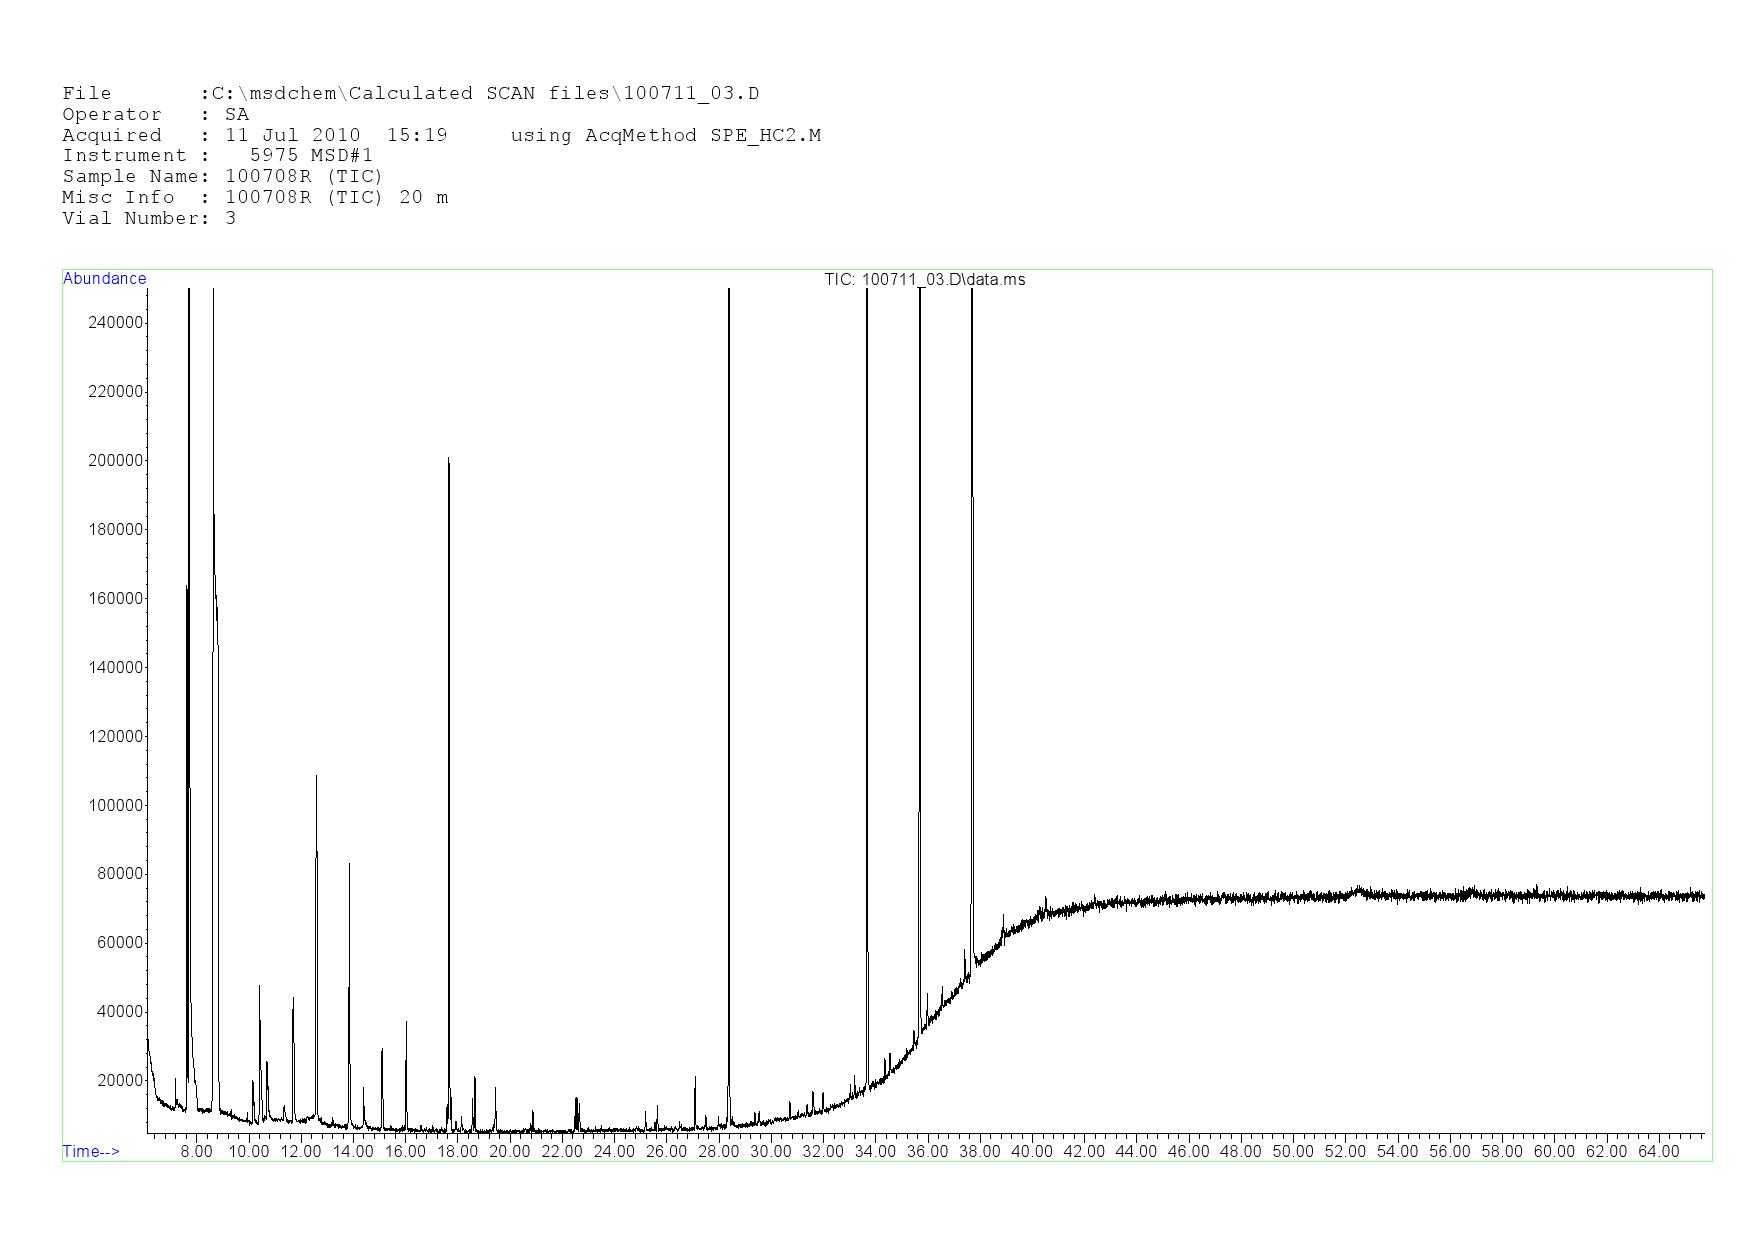The height and width of the screenshot is (1240, 1754).
Task: Click the Sample Name 100708R (TIC) line
Action: pos(222,177)
